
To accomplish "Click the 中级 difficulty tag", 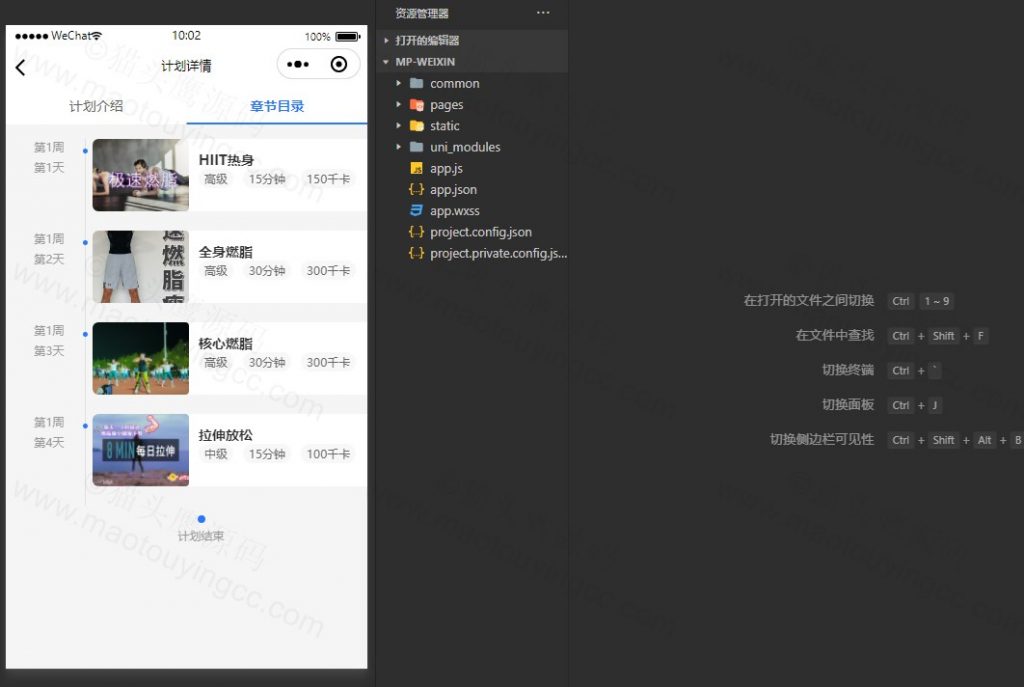I will 216,454.
